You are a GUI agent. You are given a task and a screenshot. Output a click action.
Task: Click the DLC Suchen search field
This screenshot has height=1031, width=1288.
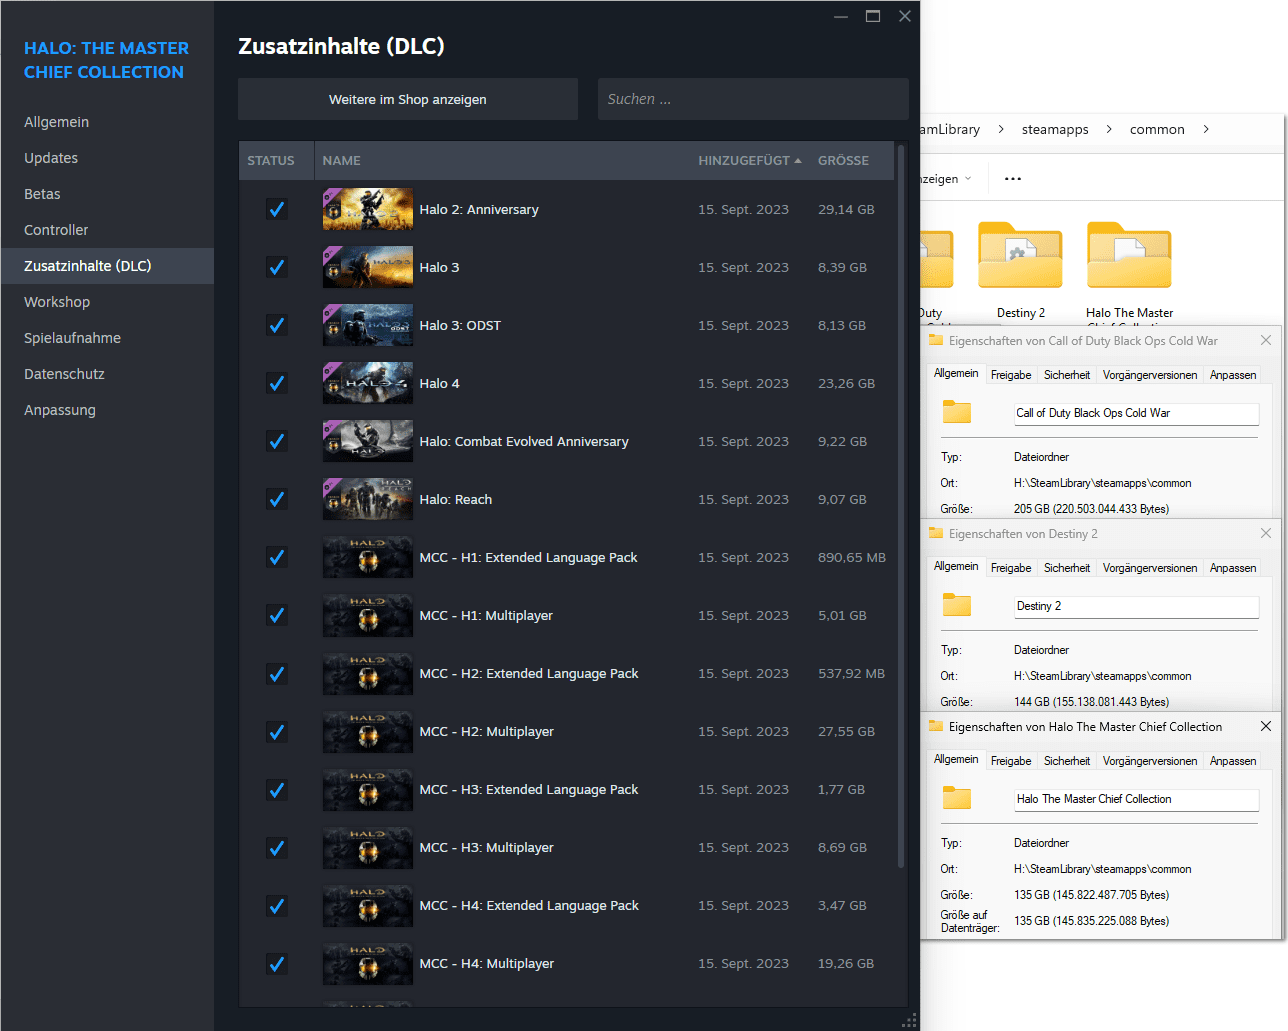click(x=753, y=99)
